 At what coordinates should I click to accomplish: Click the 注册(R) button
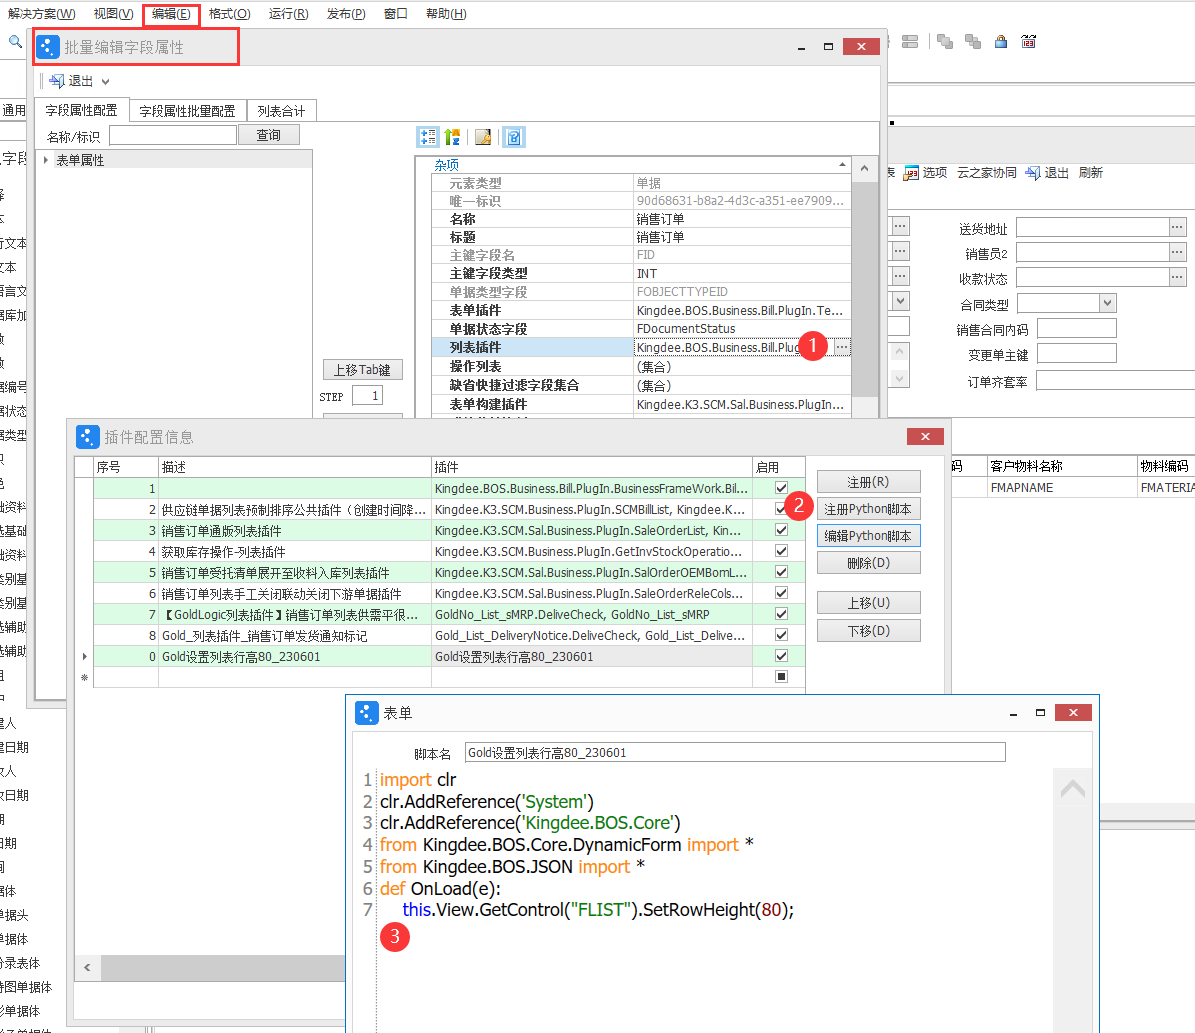tap(868, 482)
